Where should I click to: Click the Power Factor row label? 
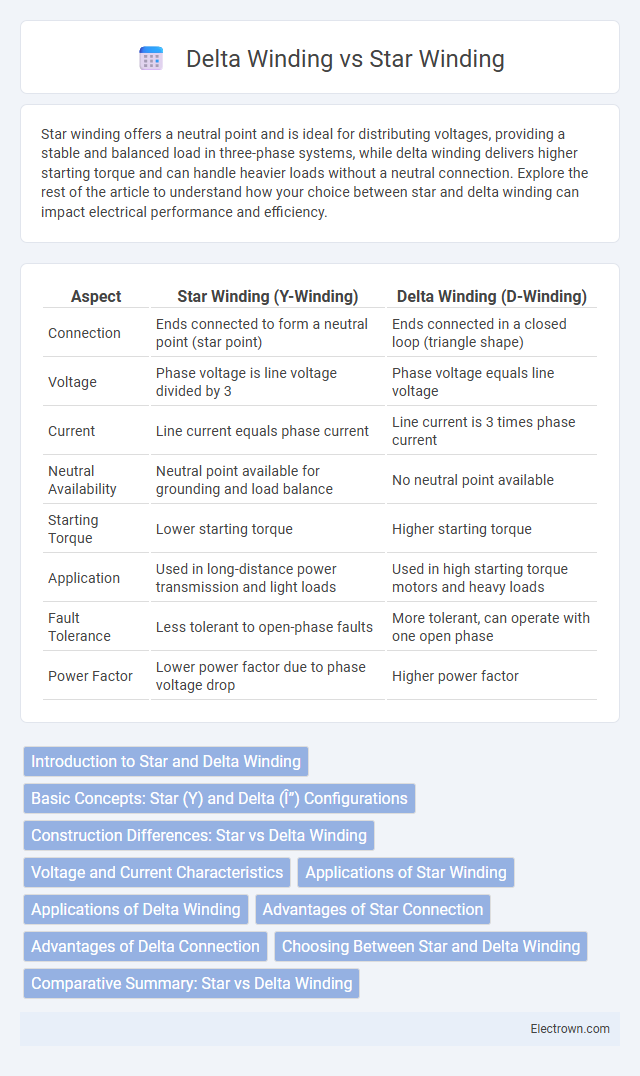coord(91,676)
